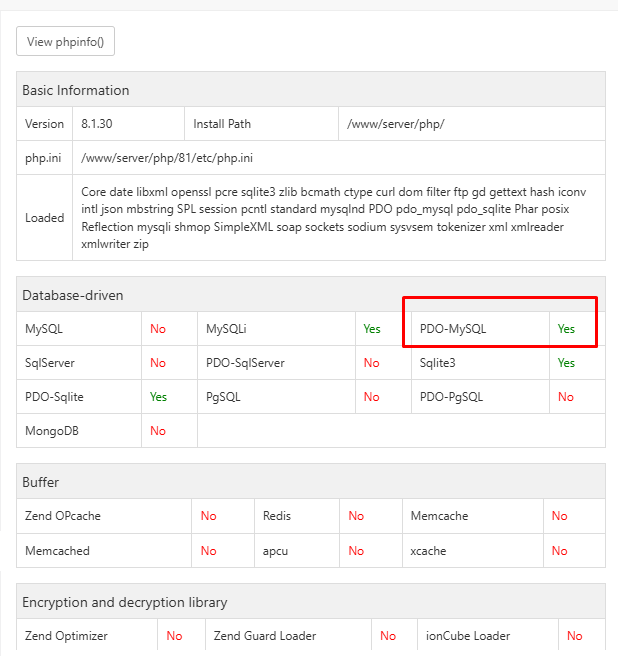Image resolution: width=618 pixels, height=656 pixels.
Task: Click the No status beside Redis
Action: (x=356, y=516)
